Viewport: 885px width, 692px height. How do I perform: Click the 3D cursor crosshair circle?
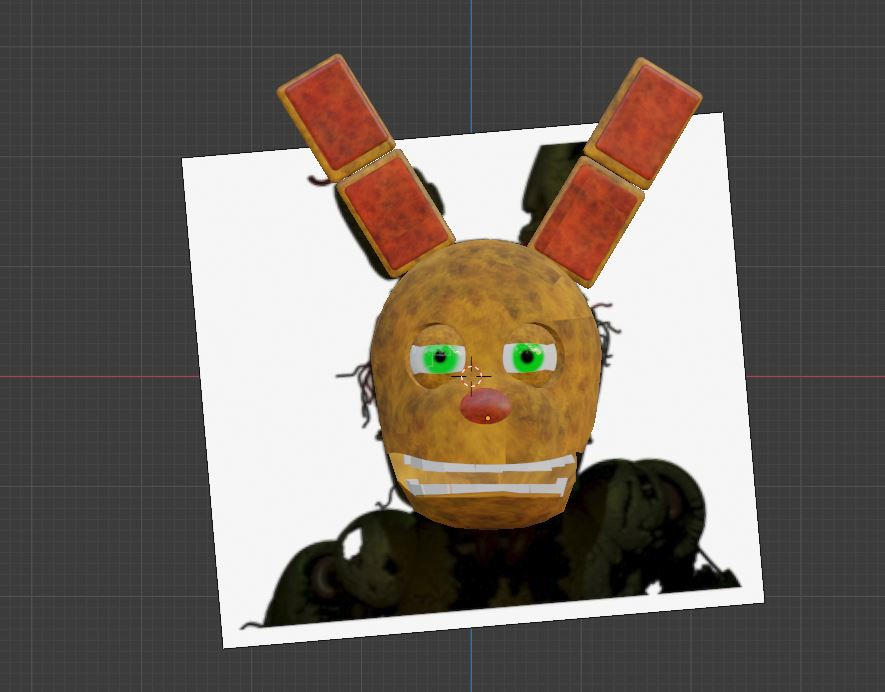[471, 376]
